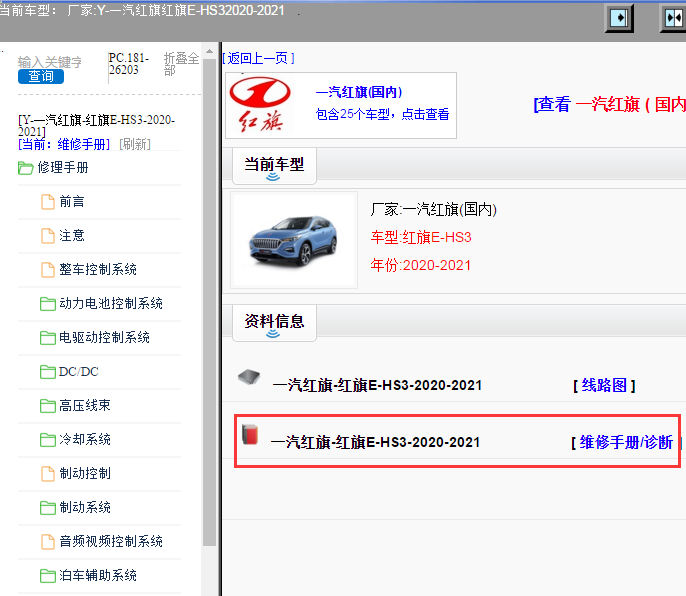The height and width of the screenshot is (596, 686).
Task: Click the 厂家:一汽红旗(国内) text
Action: click(x=434, y=210)
